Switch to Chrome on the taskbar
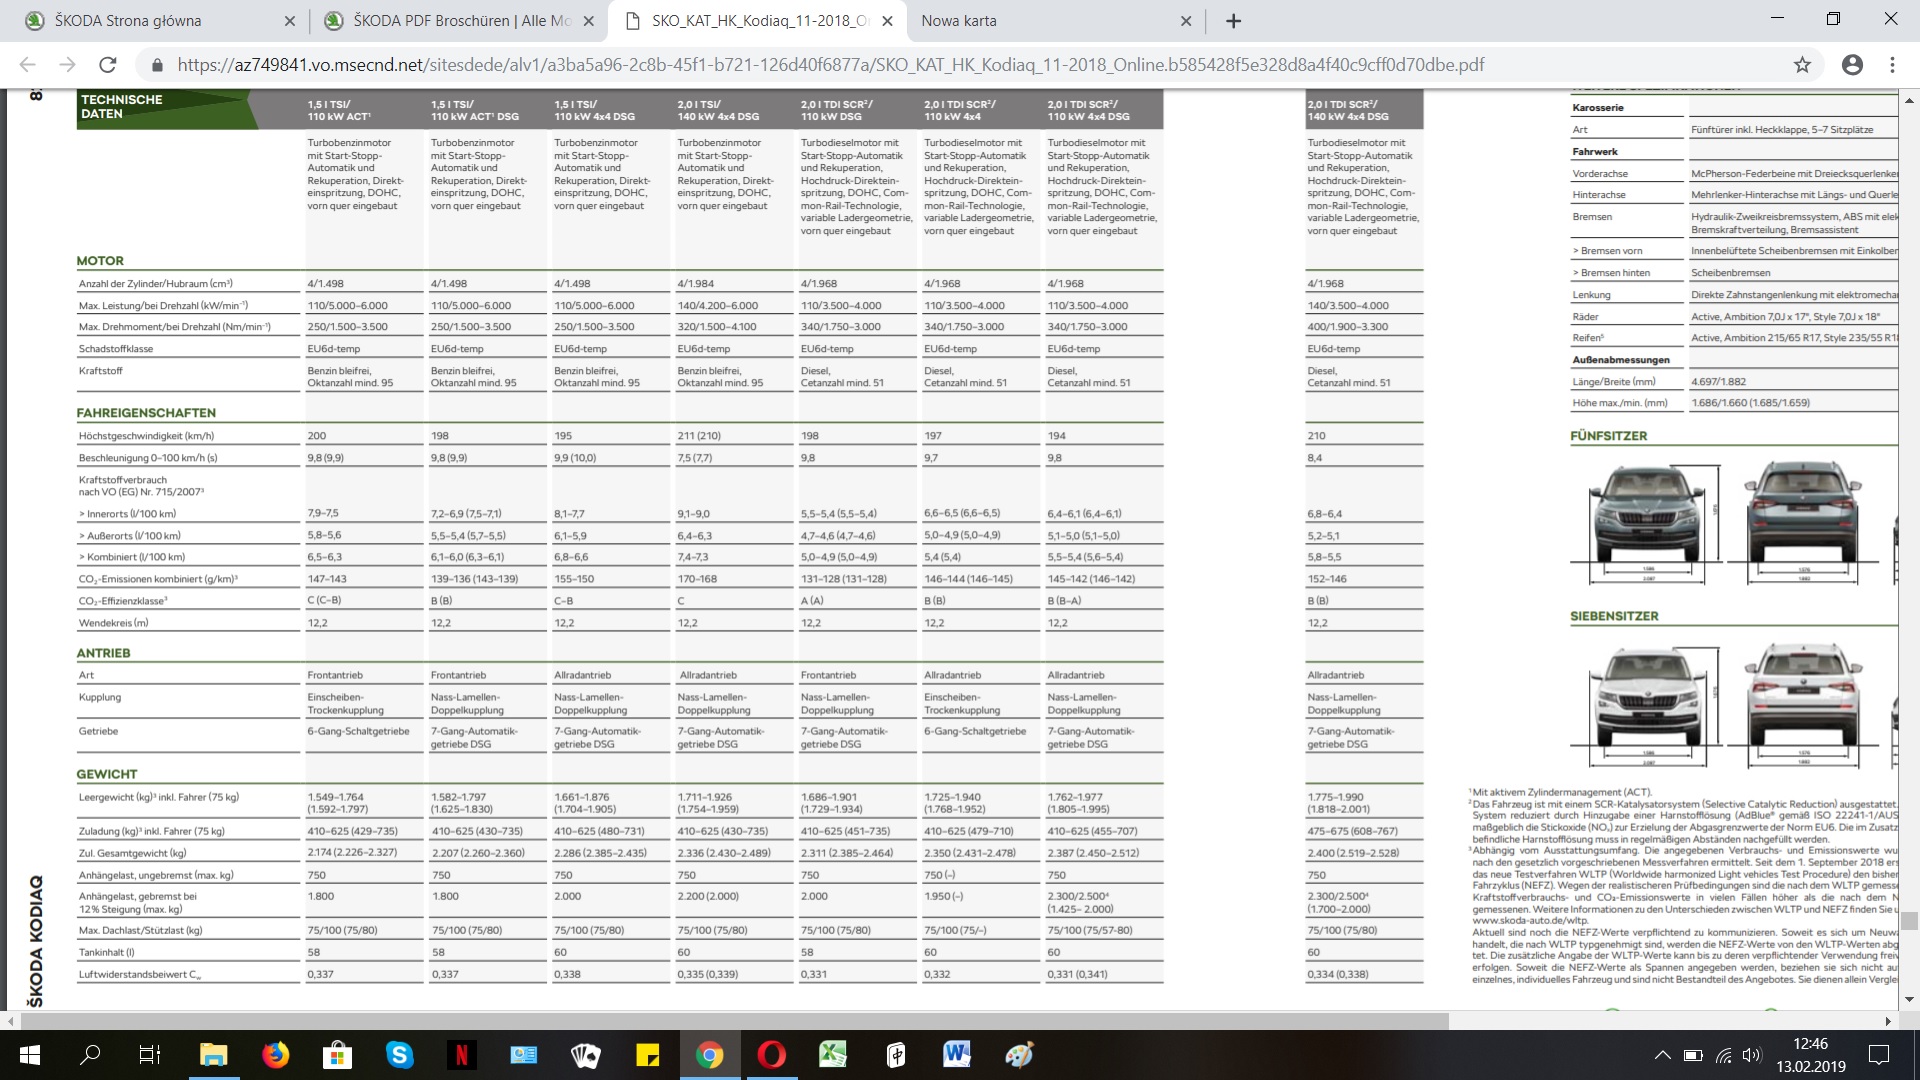This screenshot has height=1080, width=1920. tap(709, 1054)
